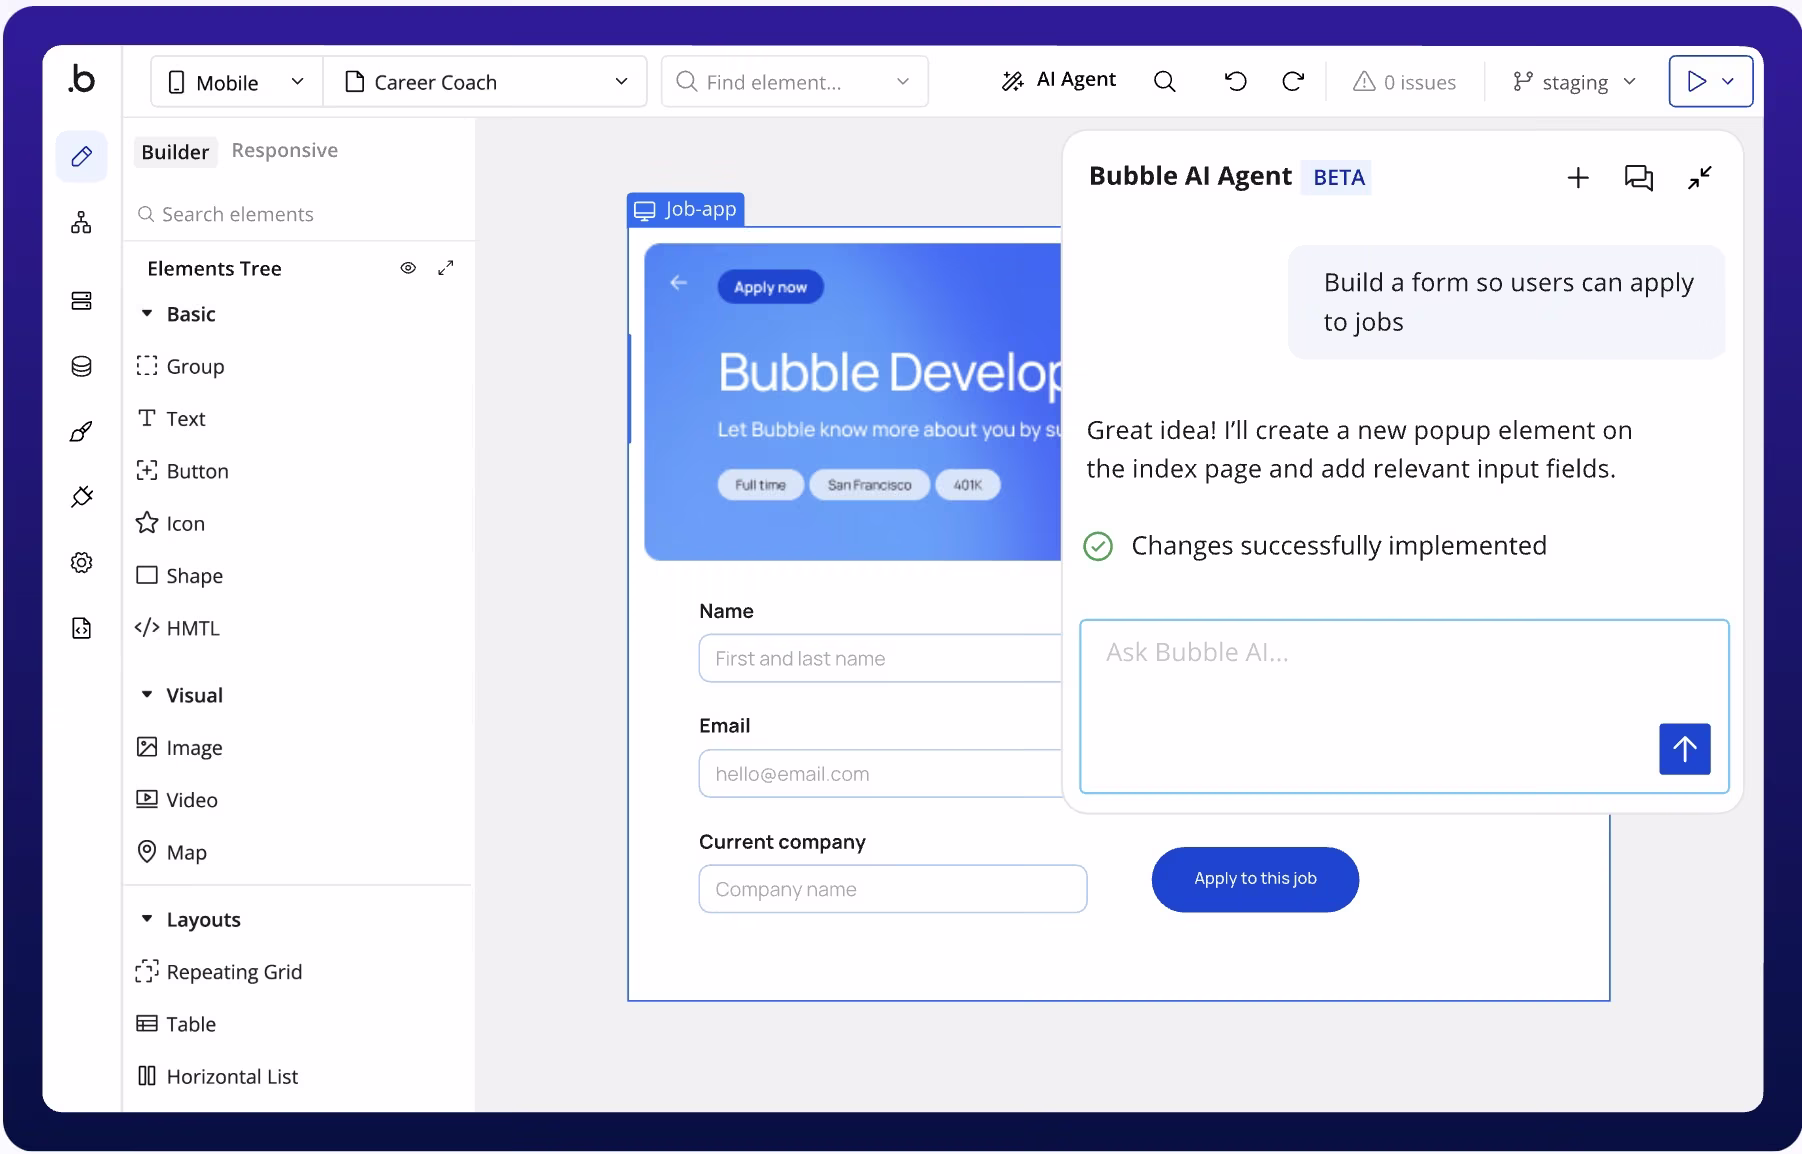Redo the last change
This screenshot has width=1802, height=1154.
pyautogui.click(x=1293, y=82)
